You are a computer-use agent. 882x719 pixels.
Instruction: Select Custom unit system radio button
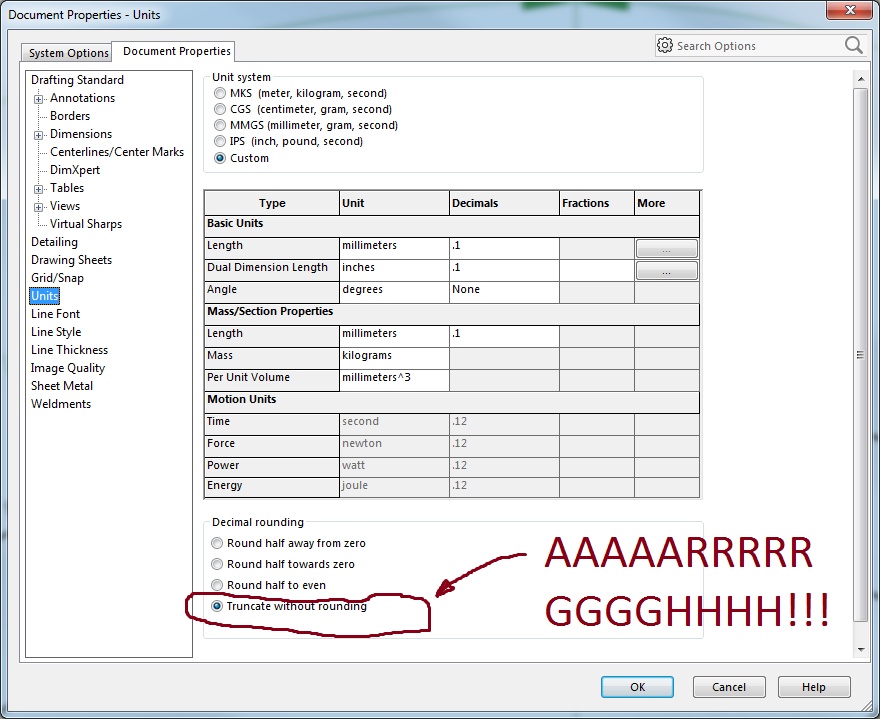point(219,158)
